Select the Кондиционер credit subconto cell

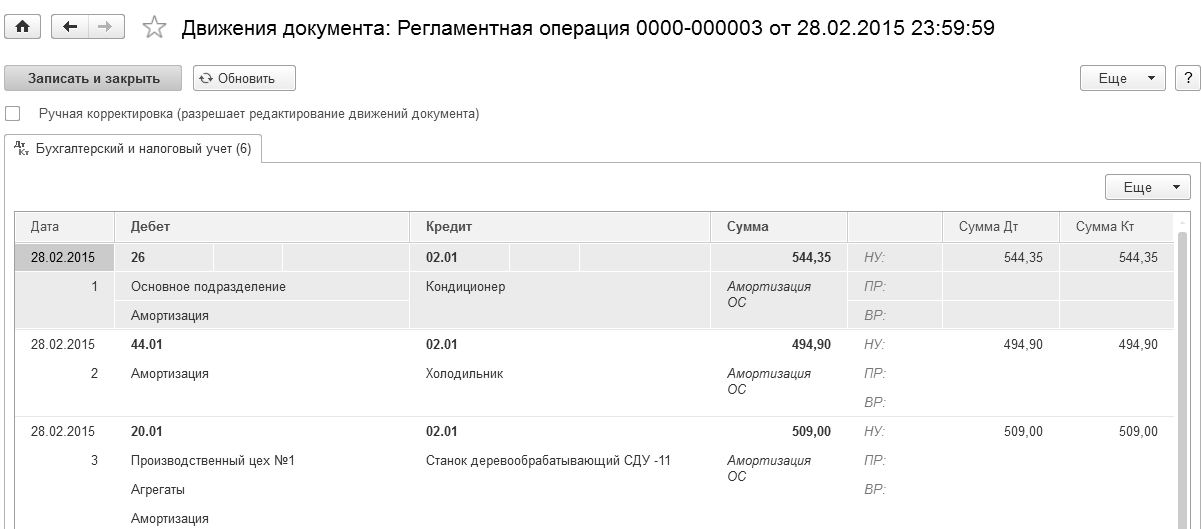point(466,287)
